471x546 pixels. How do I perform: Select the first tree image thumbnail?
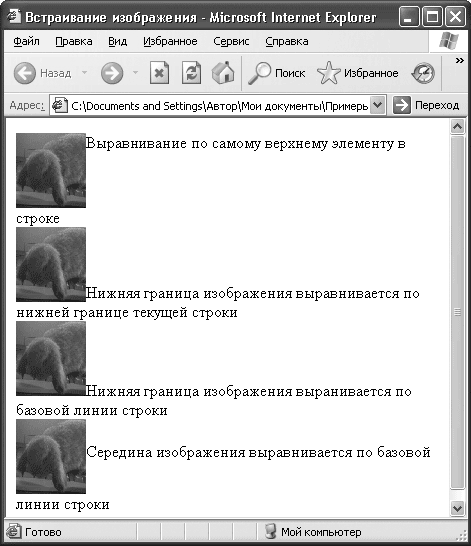(51, 170)
